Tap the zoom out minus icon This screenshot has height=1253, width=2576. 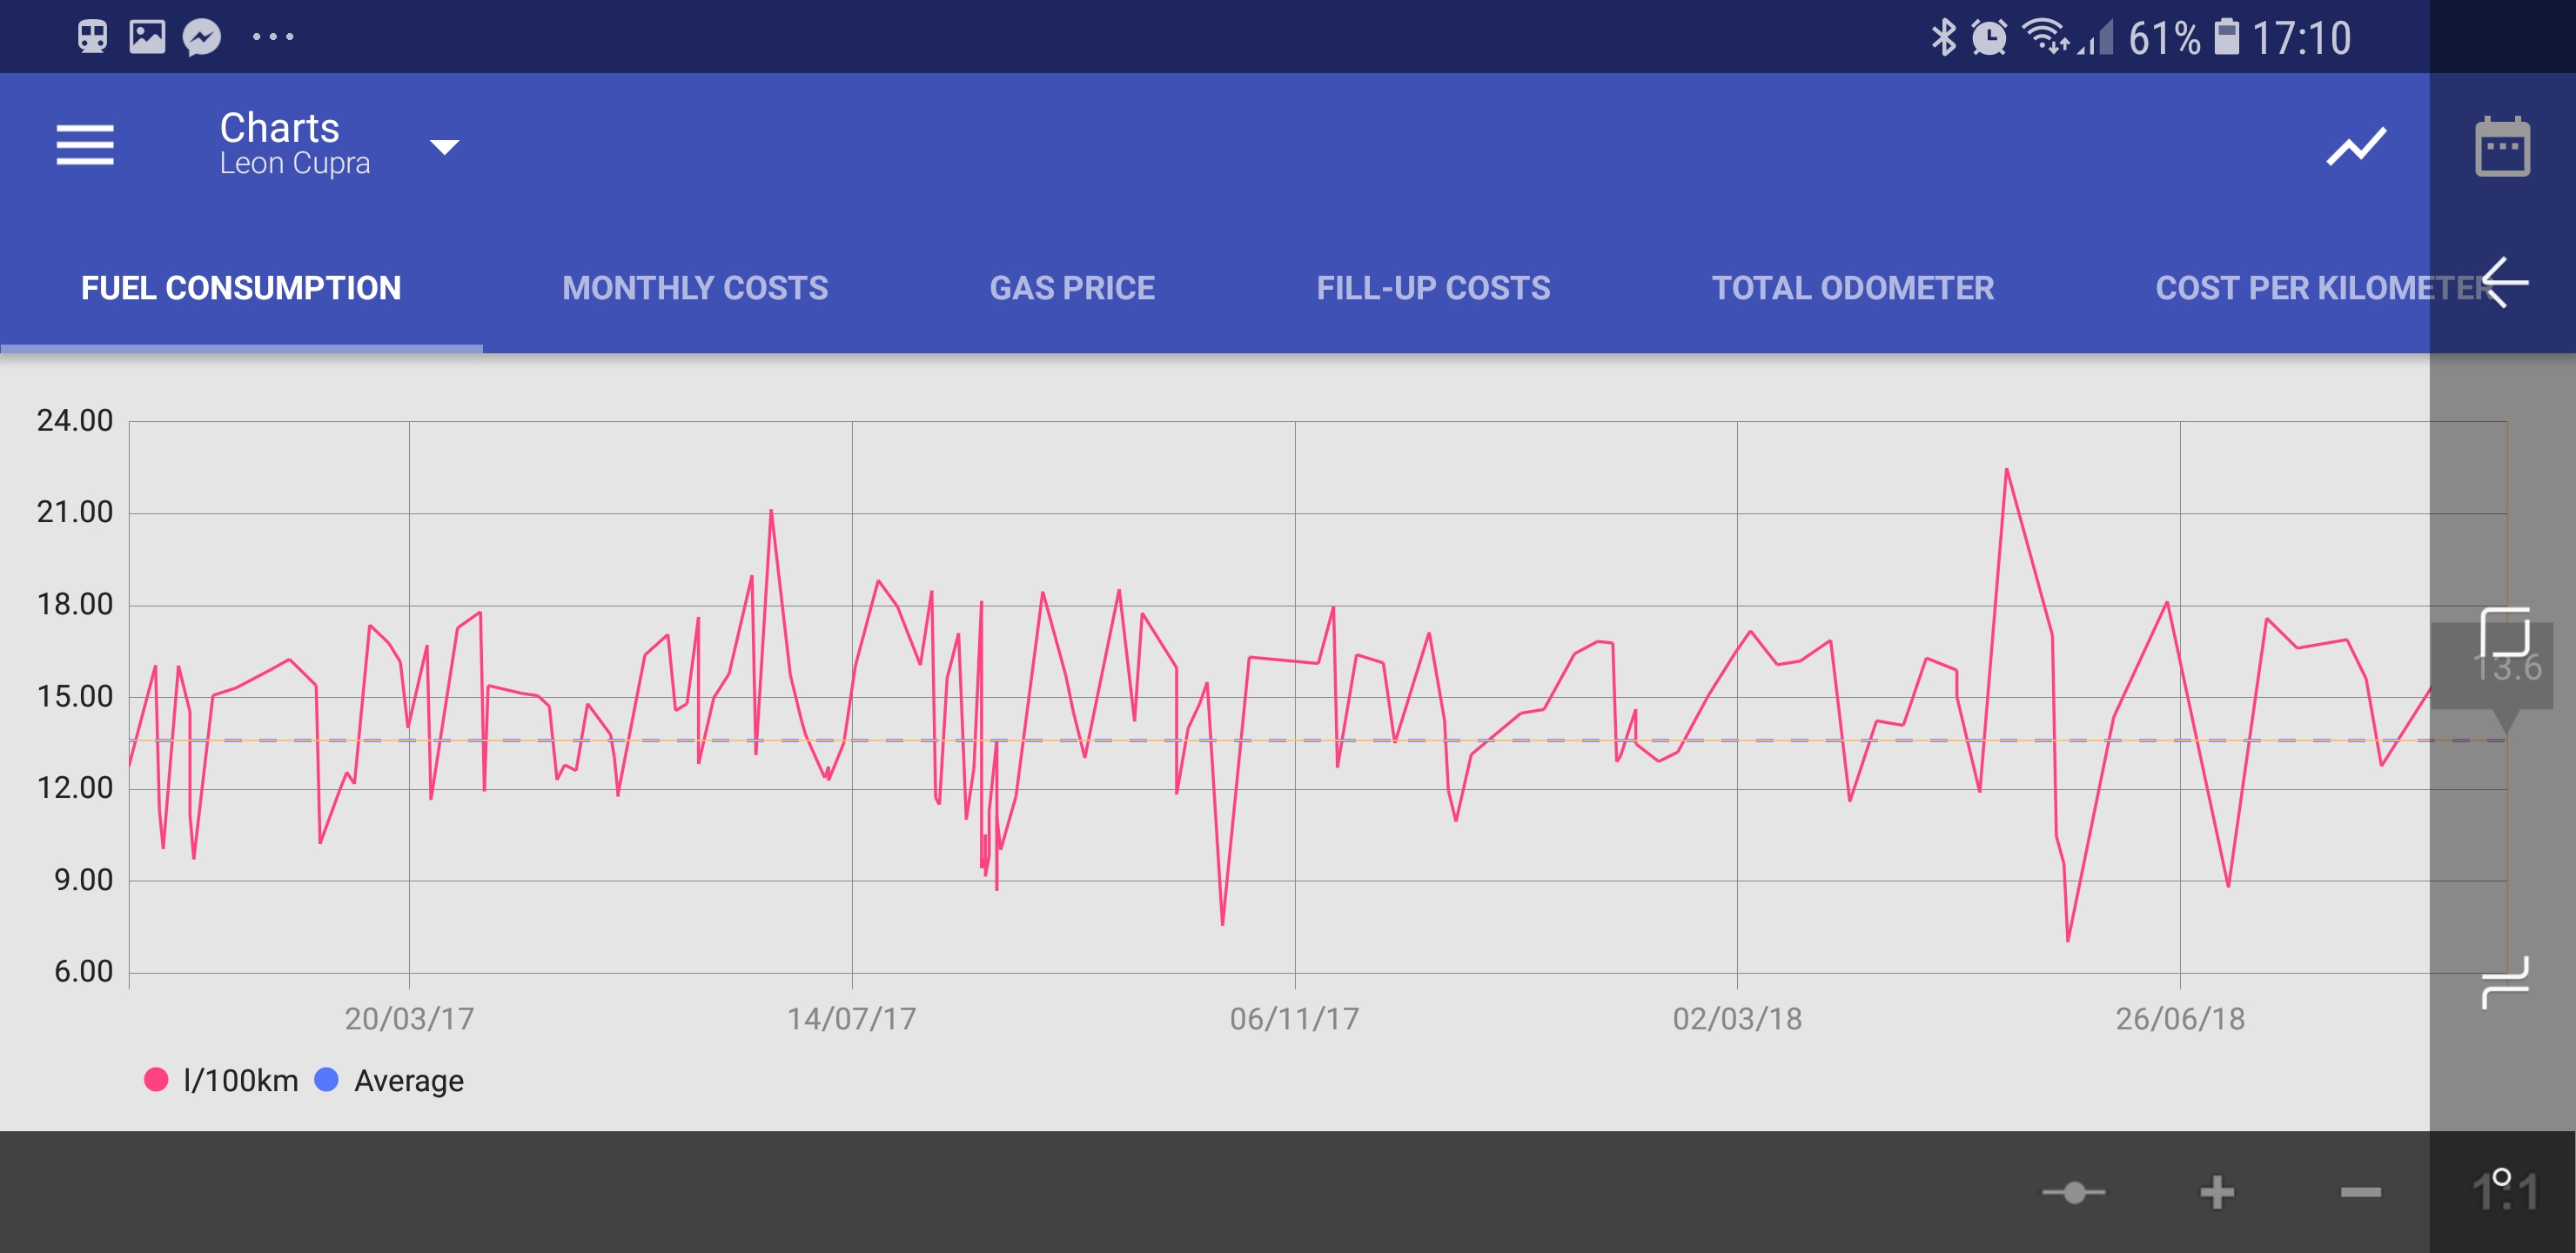click(2360, 1191)
